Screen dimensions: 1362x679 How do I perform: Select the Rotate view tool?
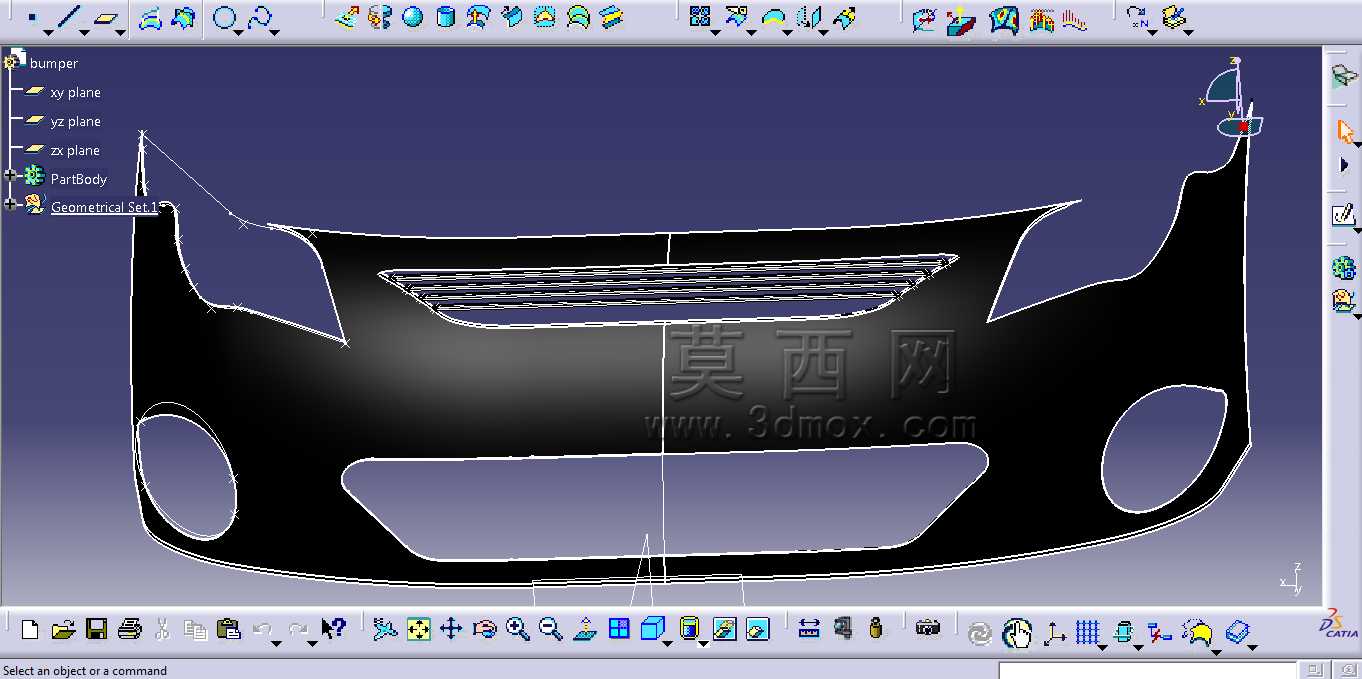pyautogui.click(x=484, y=629)
